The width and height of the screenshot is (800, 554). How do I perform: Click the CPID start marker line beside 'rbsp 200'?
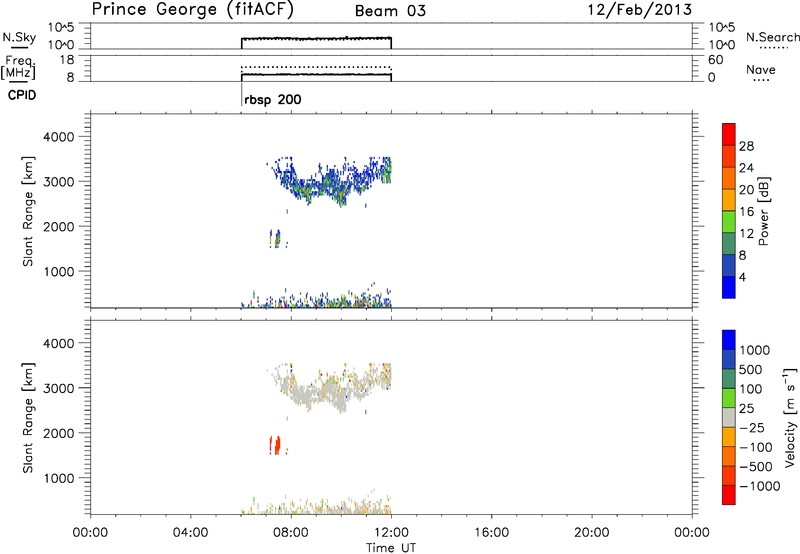241,94
